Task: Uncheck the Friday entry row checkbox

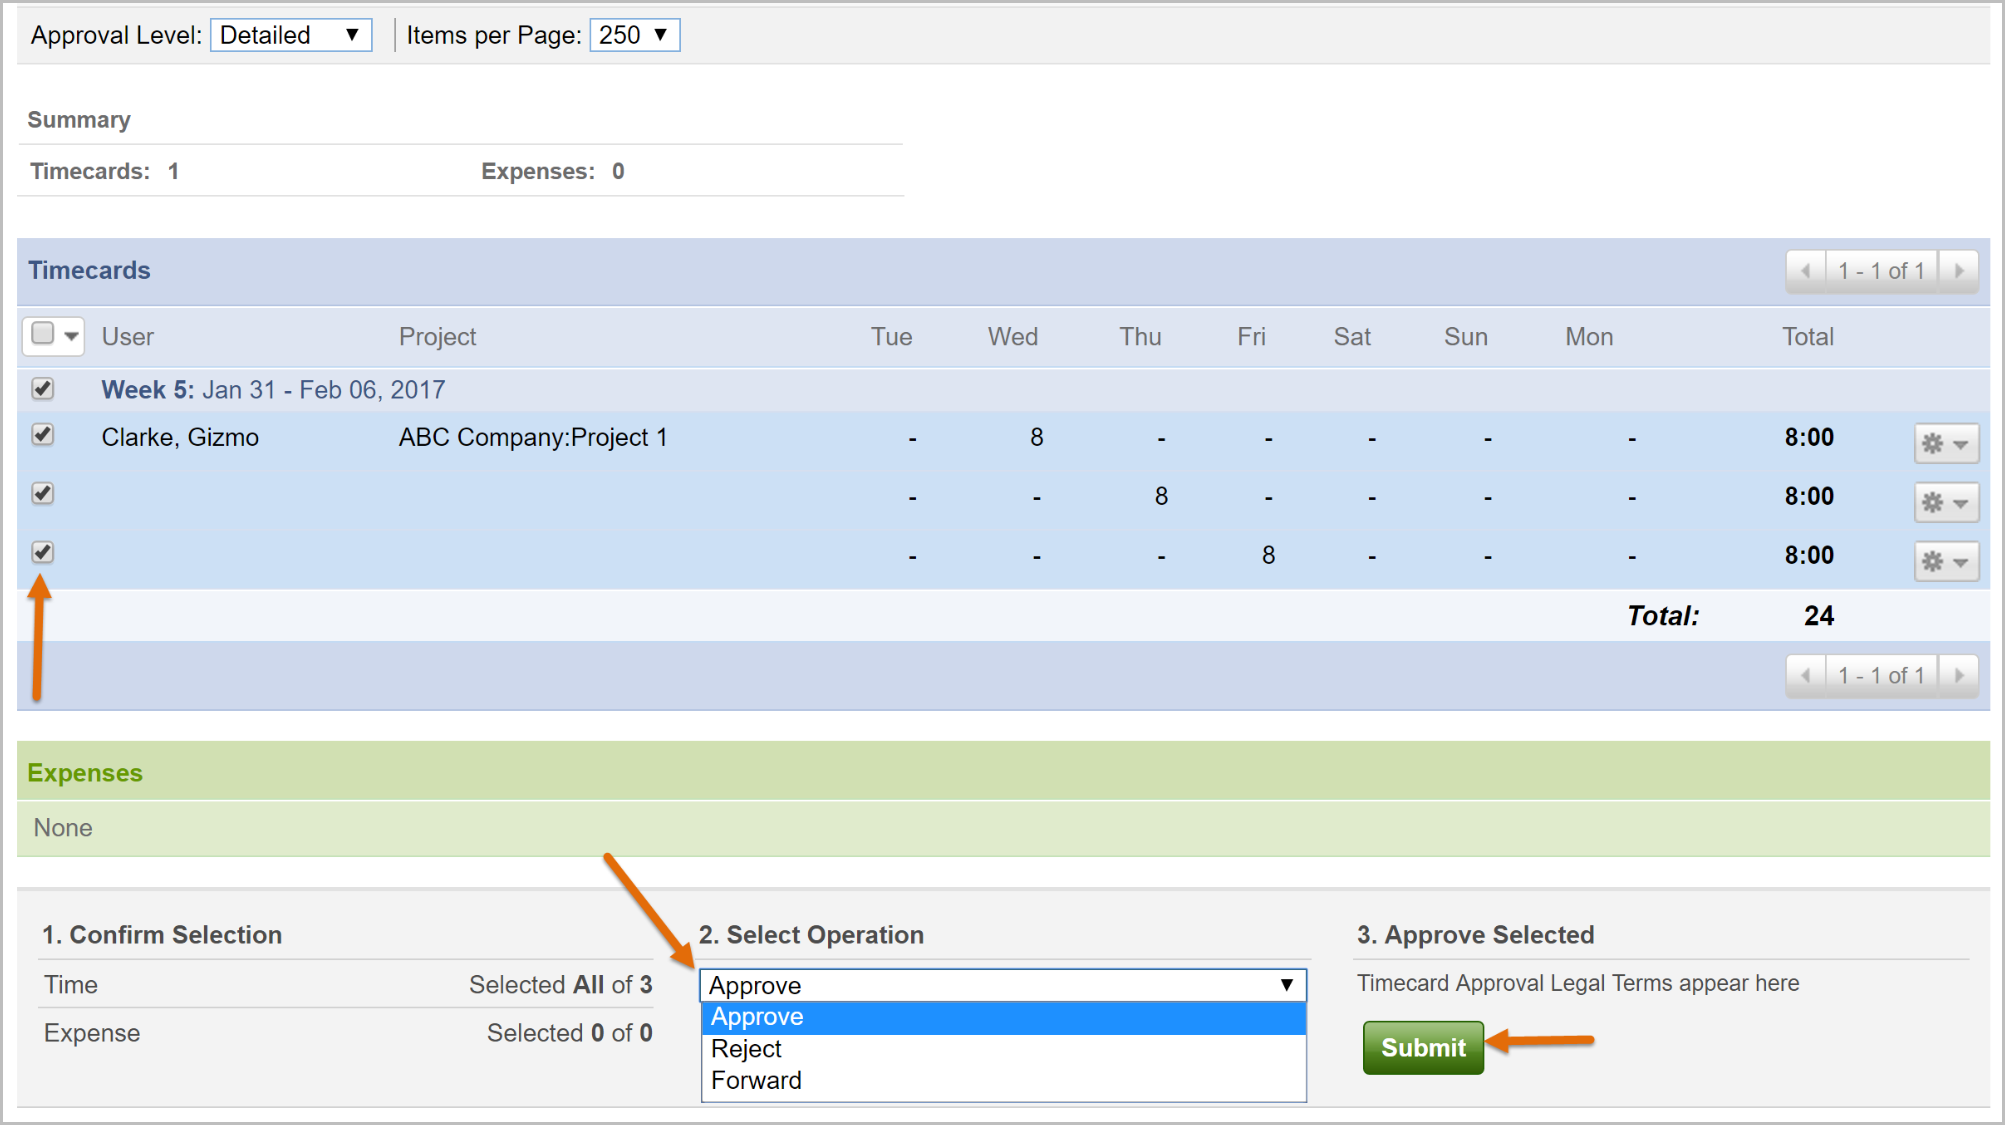Action: tap(42, 552)
